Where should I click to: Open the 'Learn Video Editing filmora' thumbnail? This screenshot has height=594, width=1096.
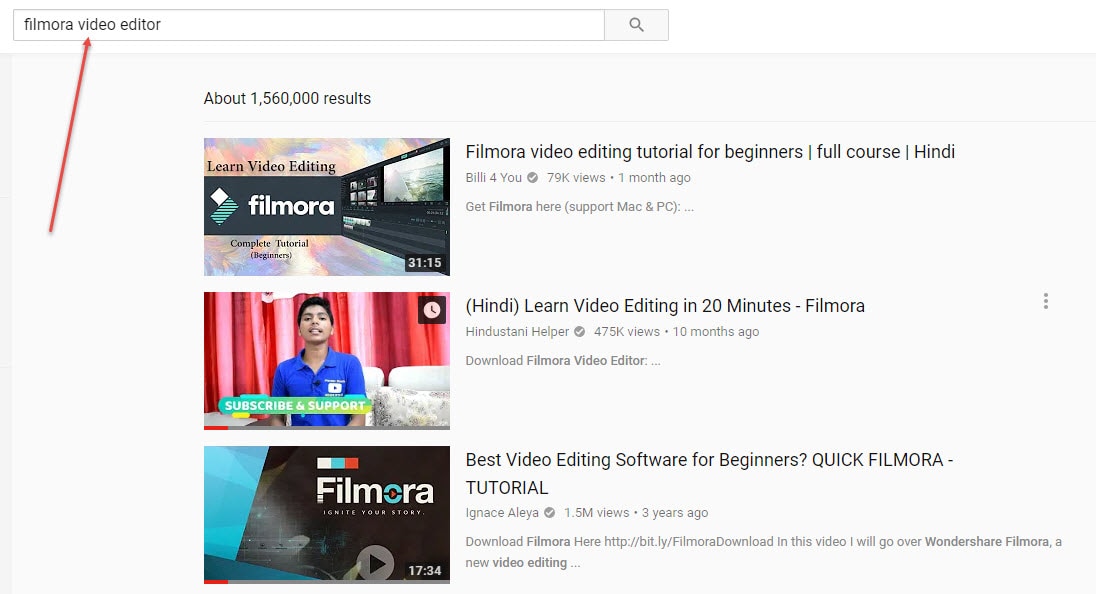(x=326, y=207)
